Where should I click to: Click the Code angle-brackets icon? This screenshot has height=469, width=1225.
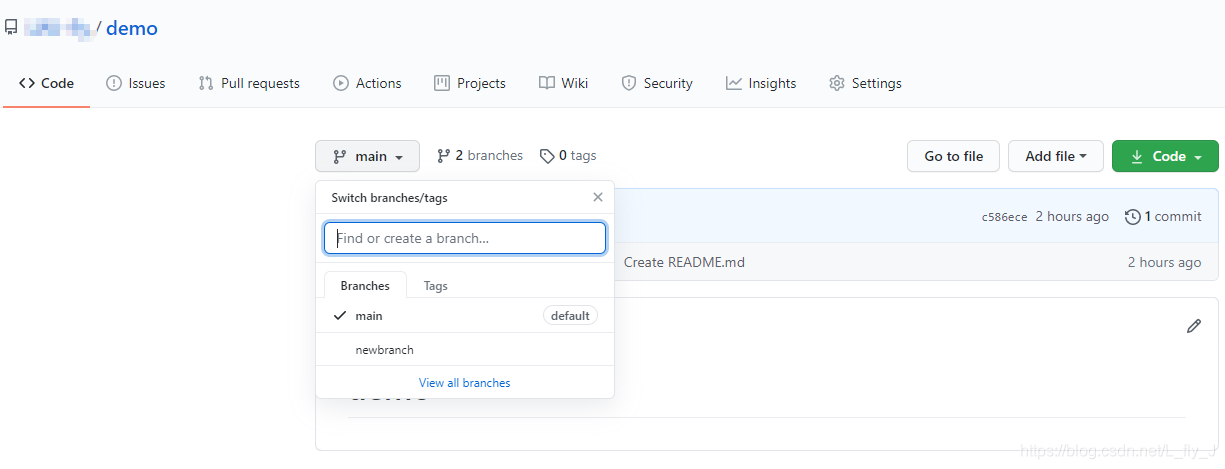27,83
